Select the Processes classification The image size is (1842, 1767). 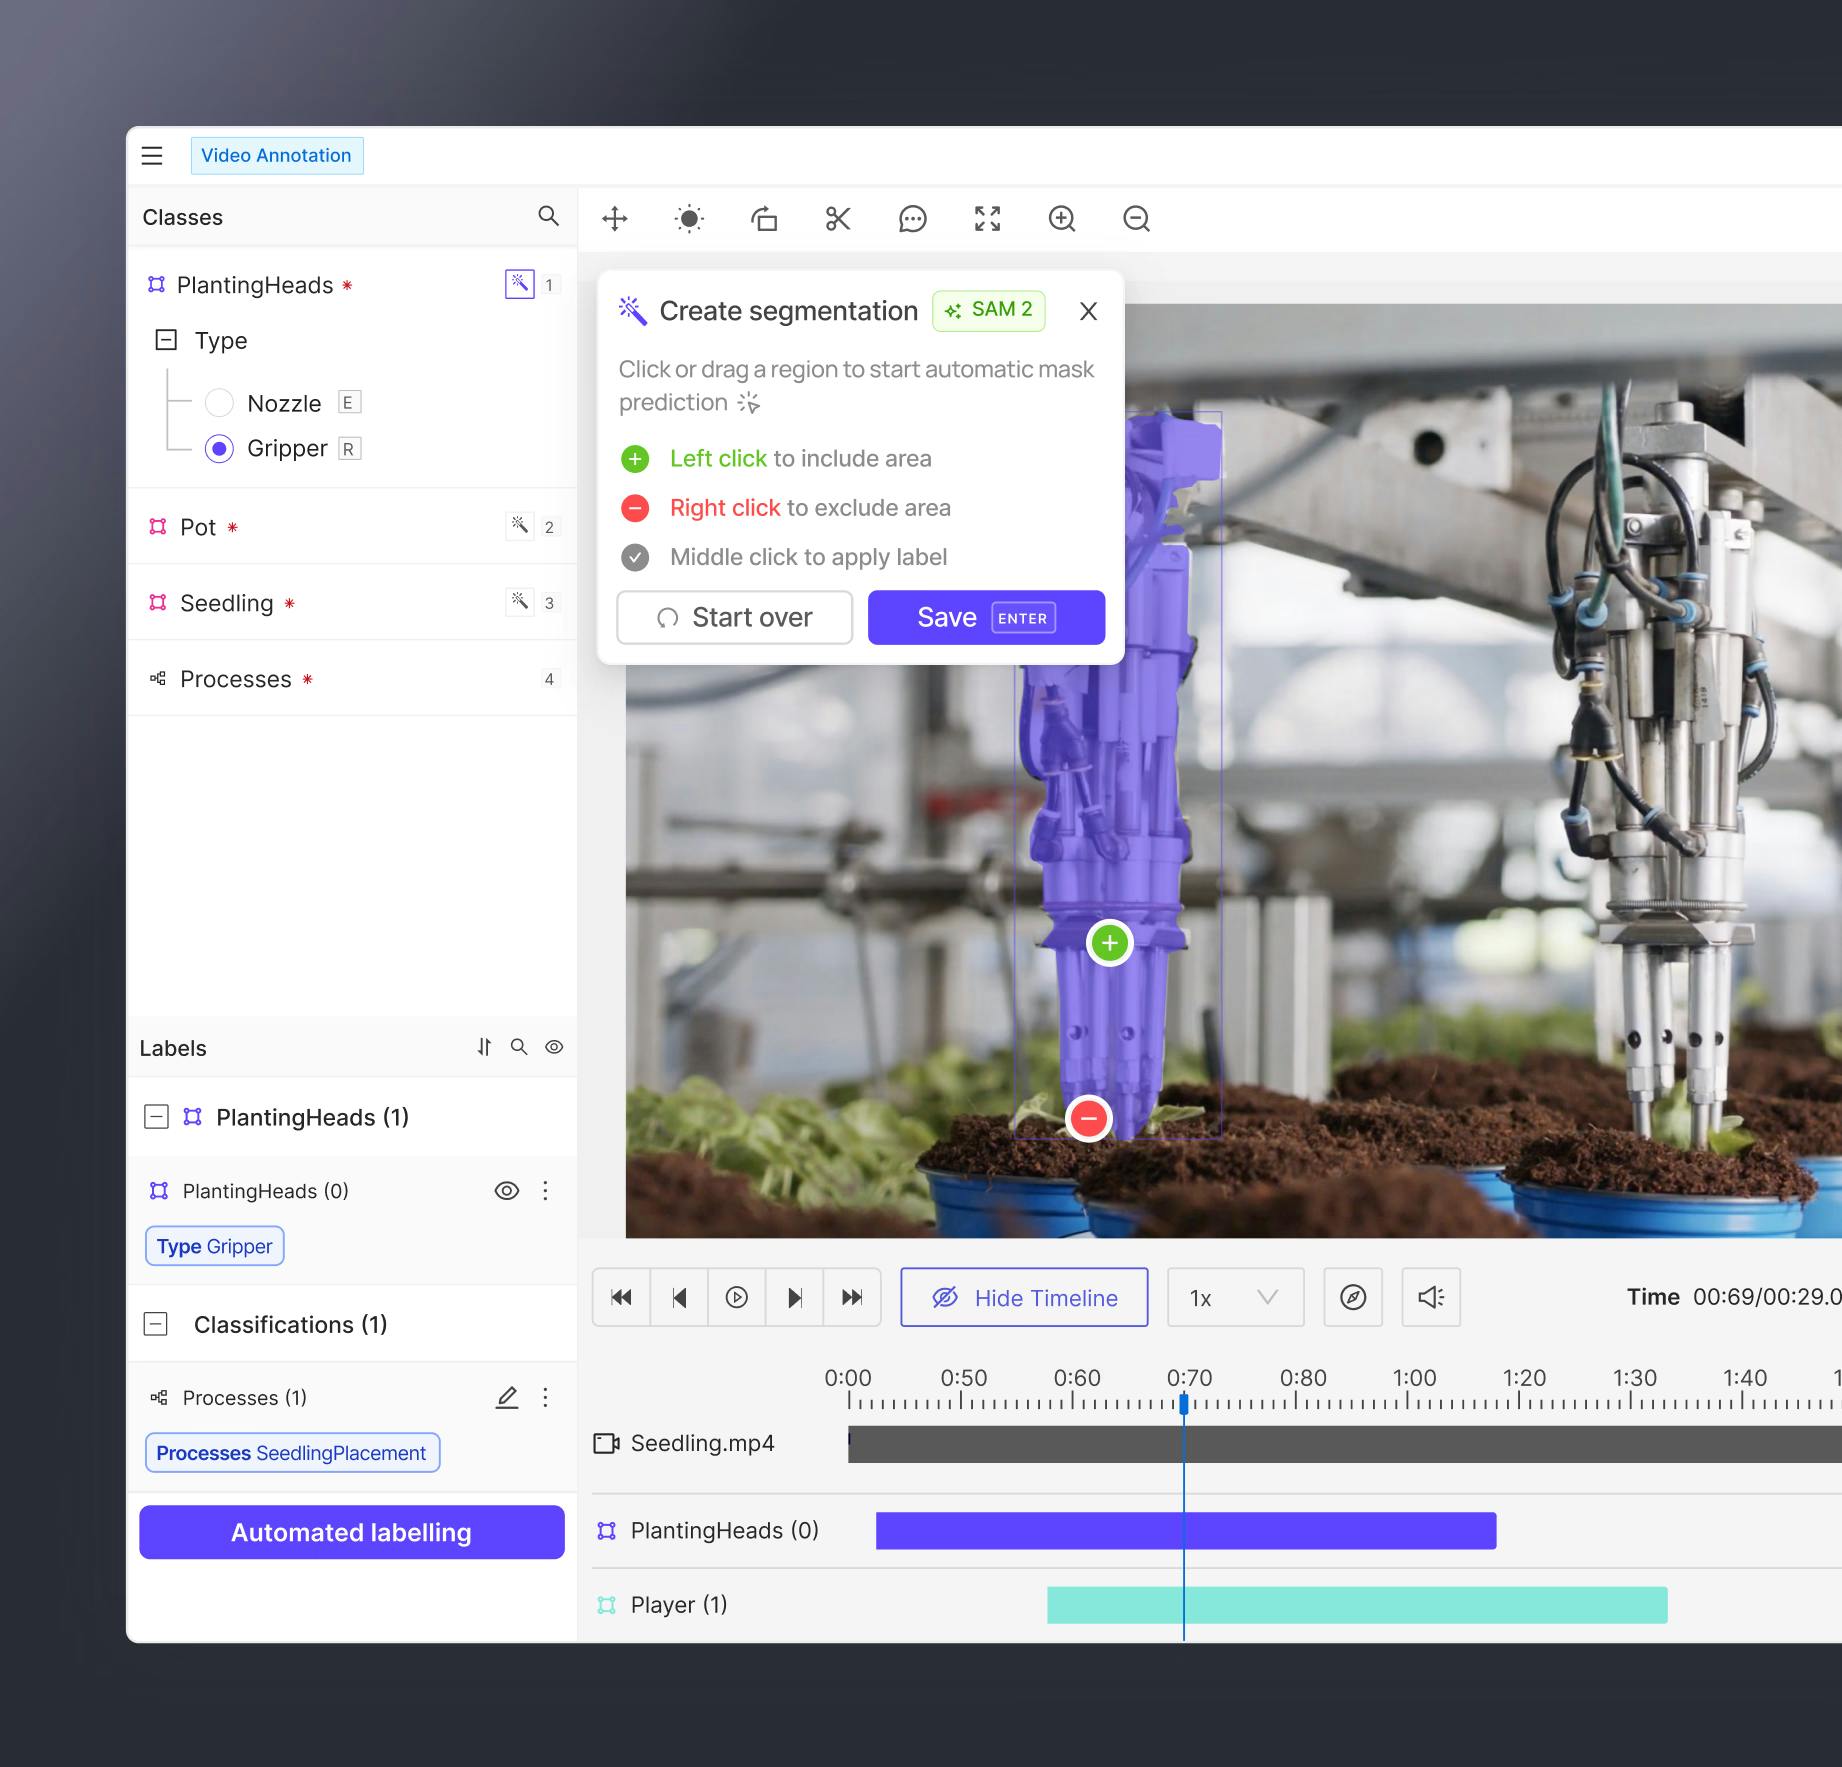(x=236, y=679)
